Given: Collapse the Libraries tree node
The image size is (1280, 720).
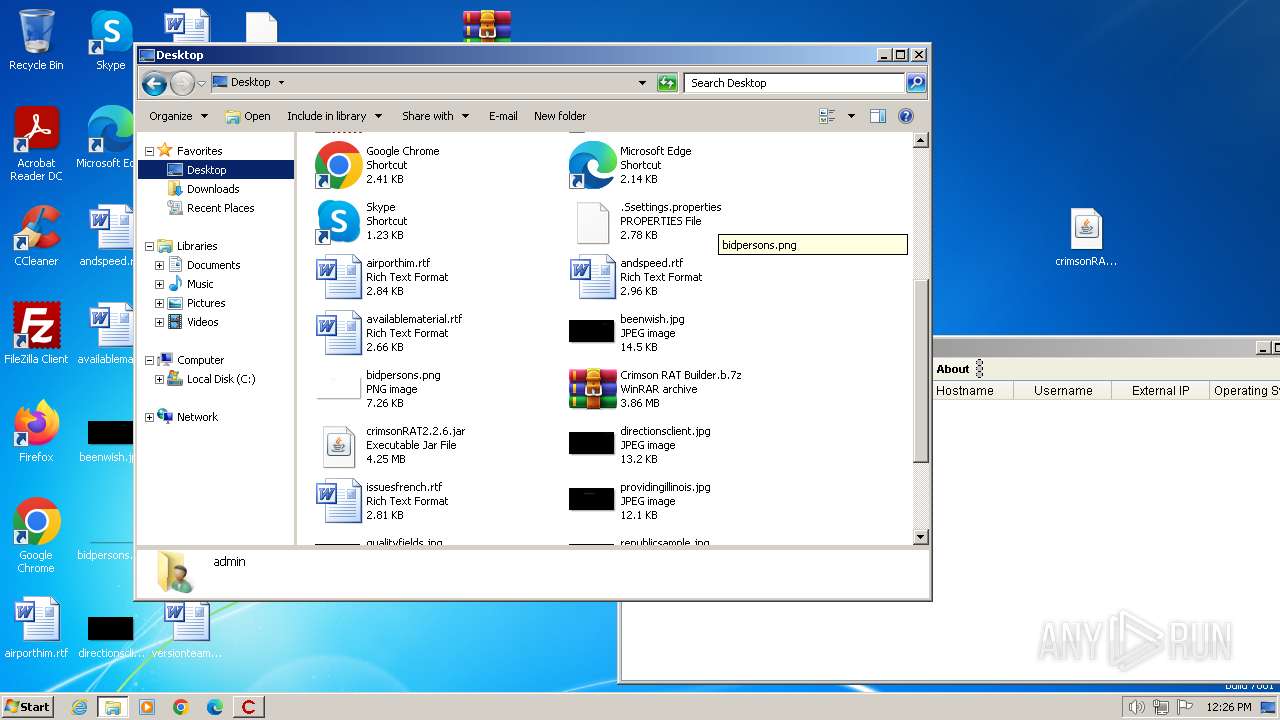Looking at the screenshot, I should [x=149, y=246].
